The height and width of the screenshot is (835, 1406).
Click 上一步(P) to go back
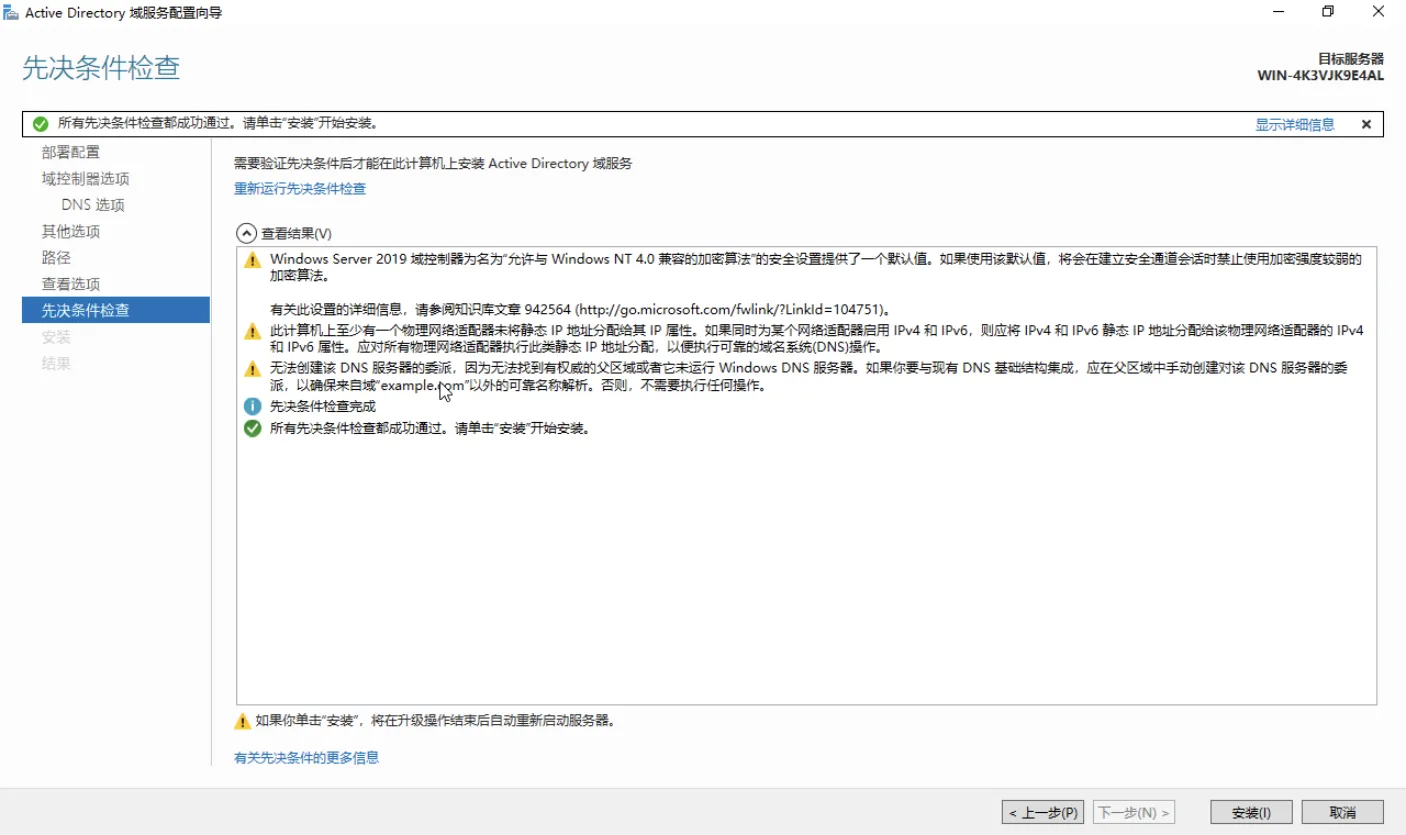tap(1042, 813)
